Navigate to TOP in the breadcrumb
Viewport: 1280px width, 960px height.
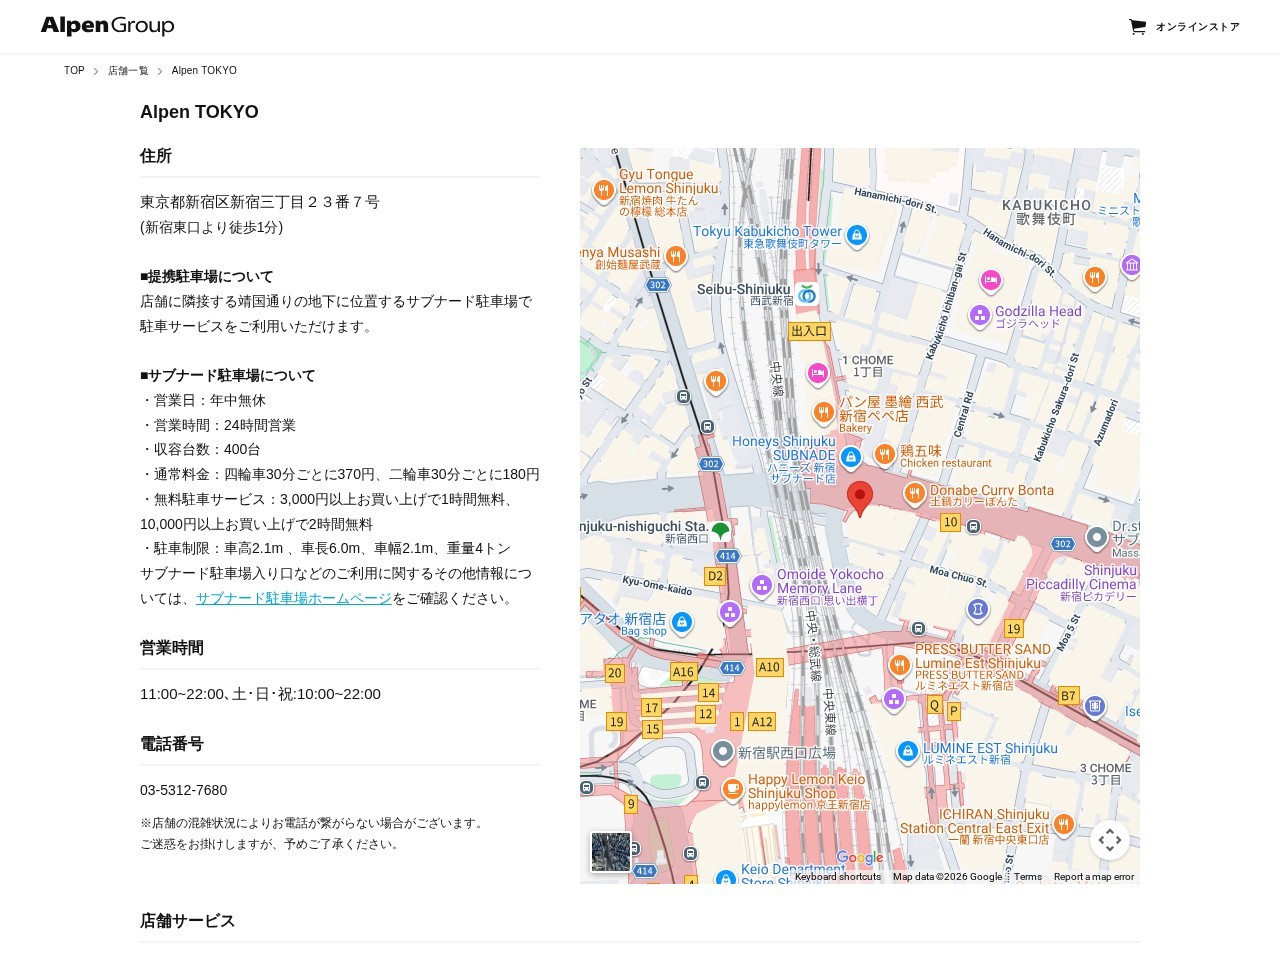73,70
